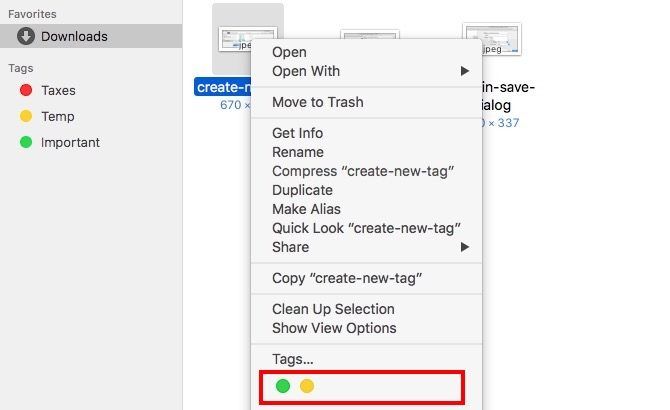Click Show View Options
Viewport: 670px width, 410px height.
(x=334, y=328)
